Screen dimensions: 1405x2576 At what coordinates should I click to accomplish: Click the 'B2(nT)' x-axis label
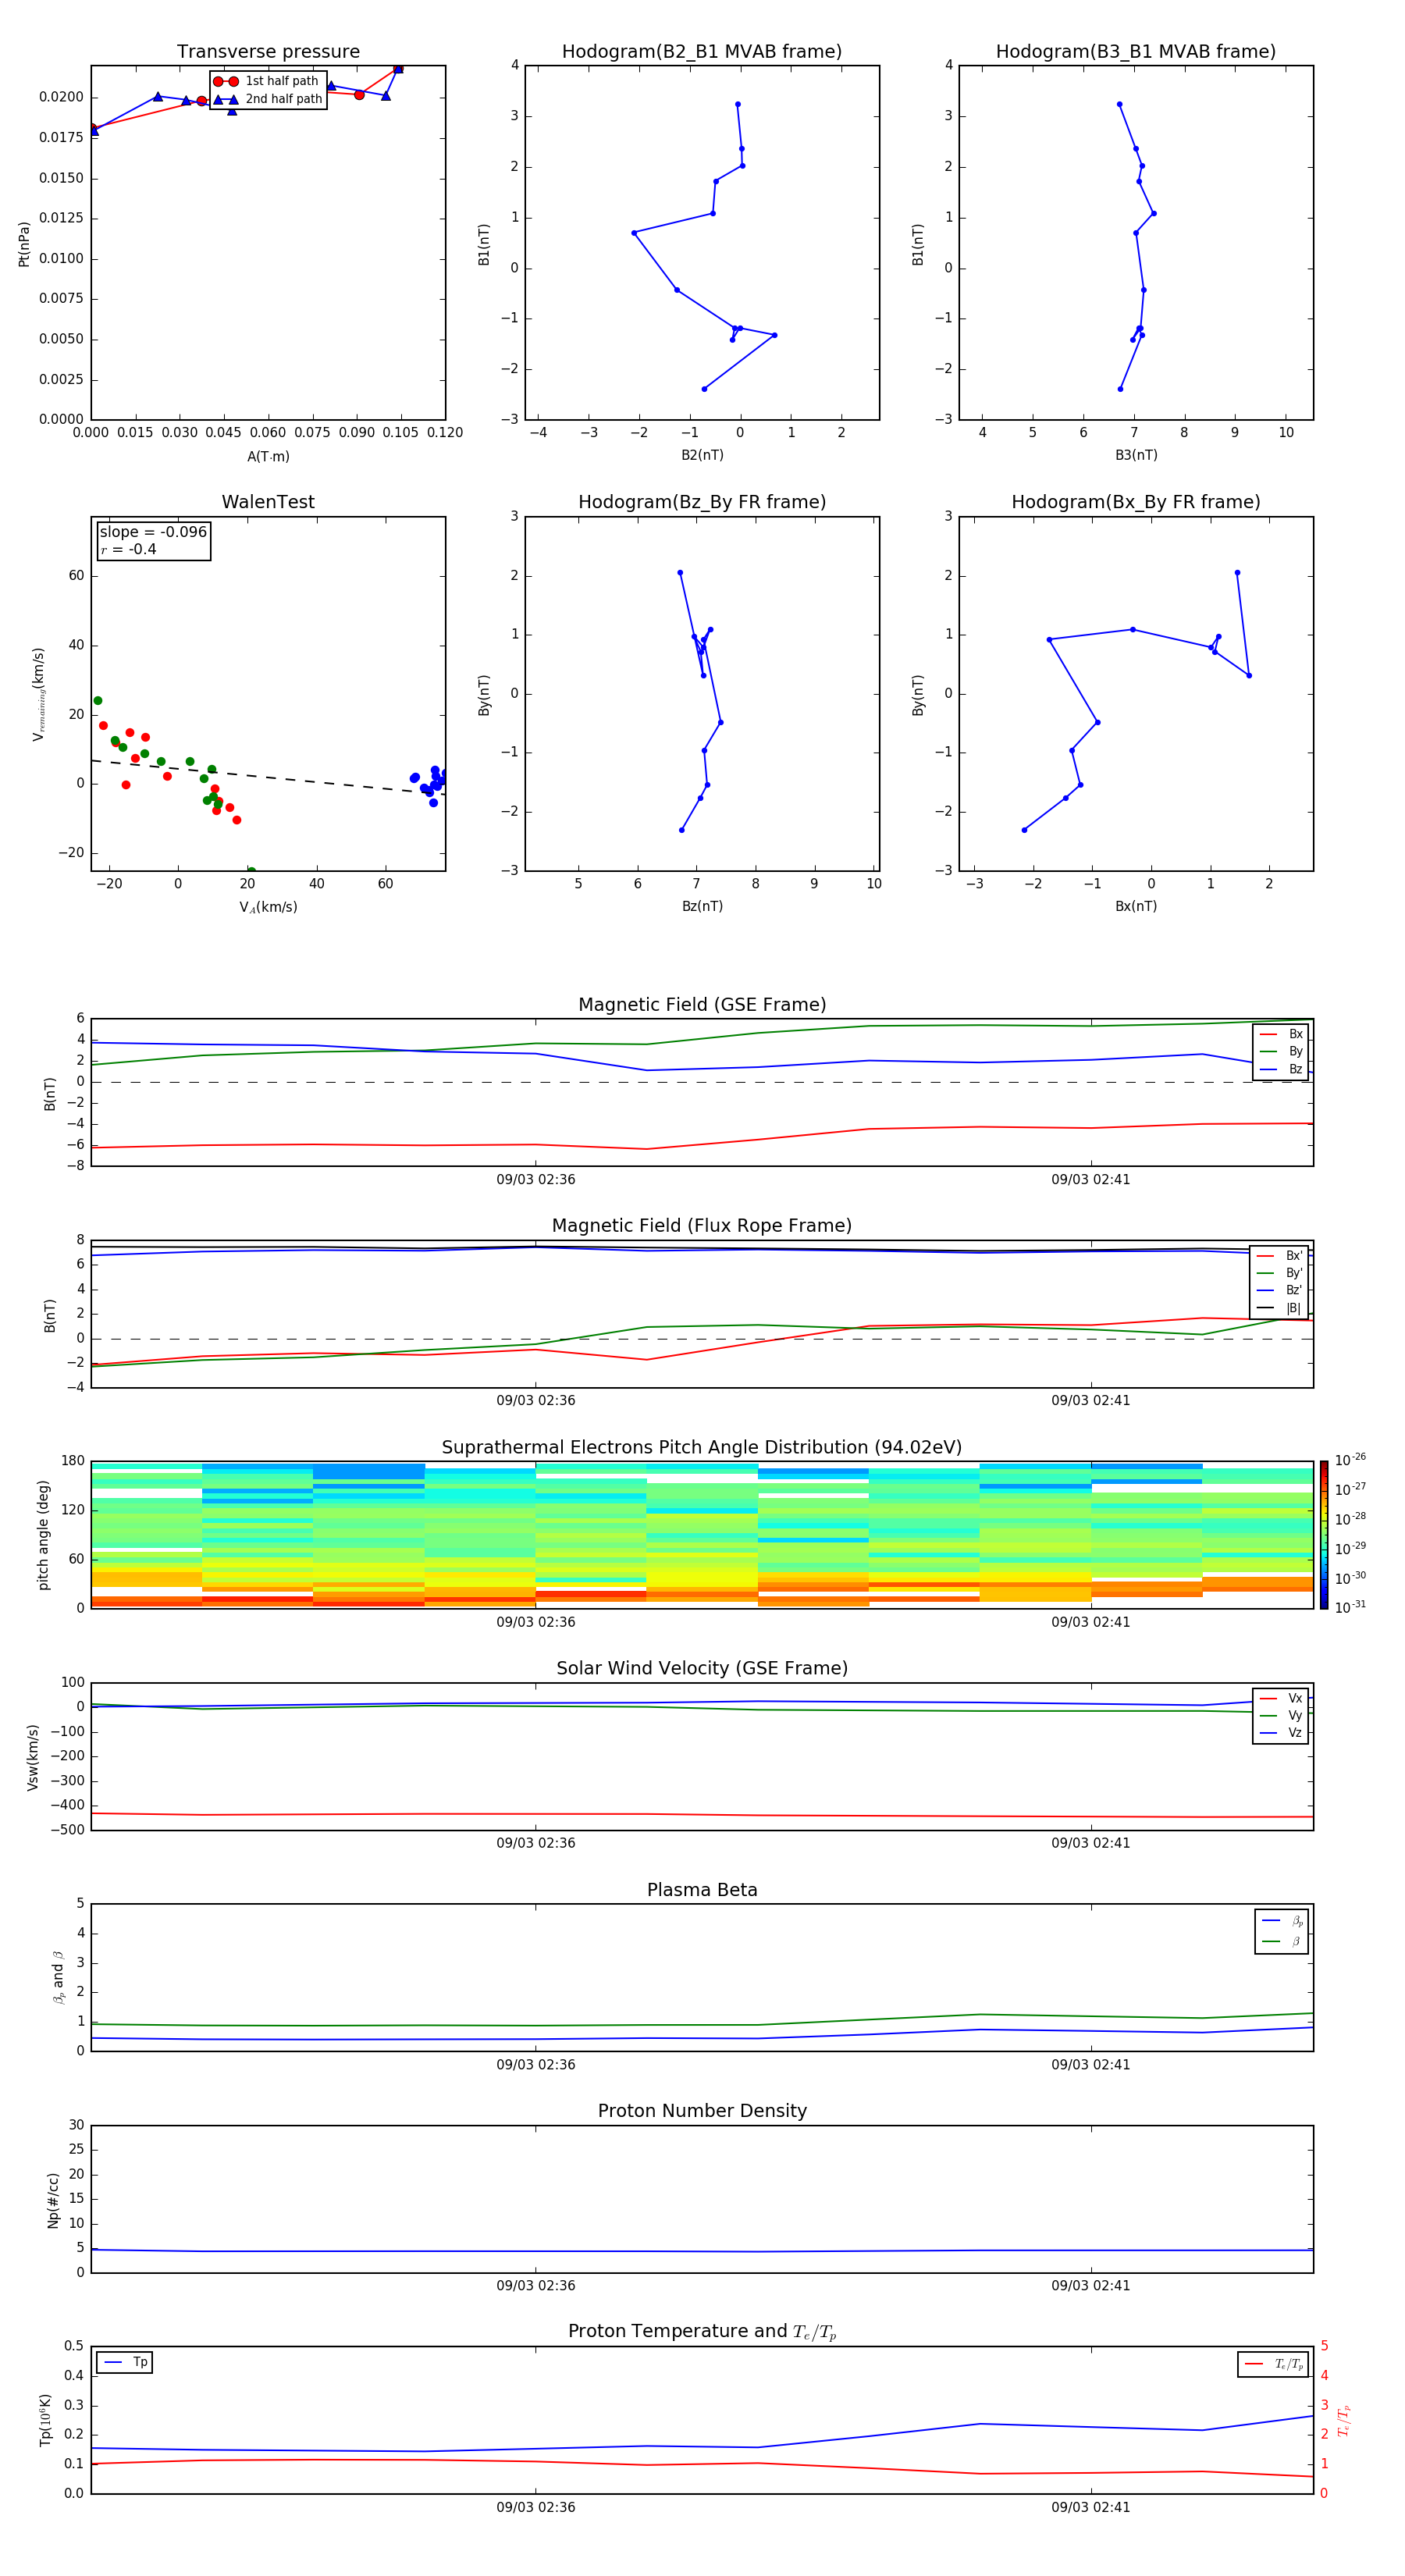click(702, 455)
